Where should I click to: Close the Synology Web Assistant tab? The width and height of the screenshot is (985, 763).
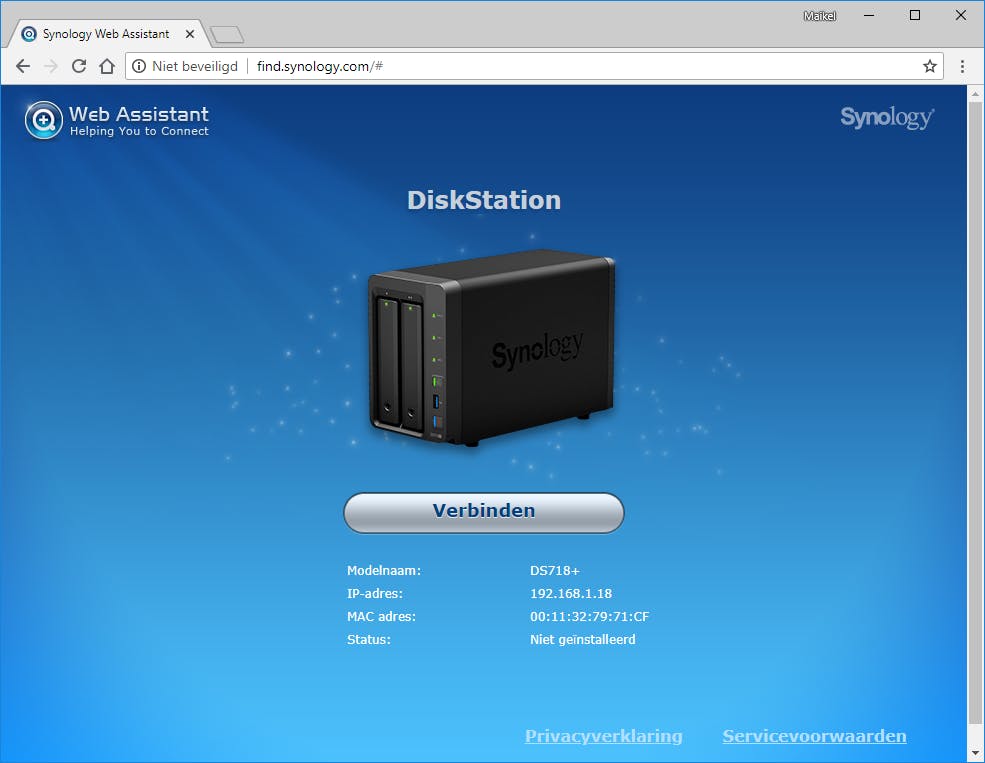(x=190, y=34)
